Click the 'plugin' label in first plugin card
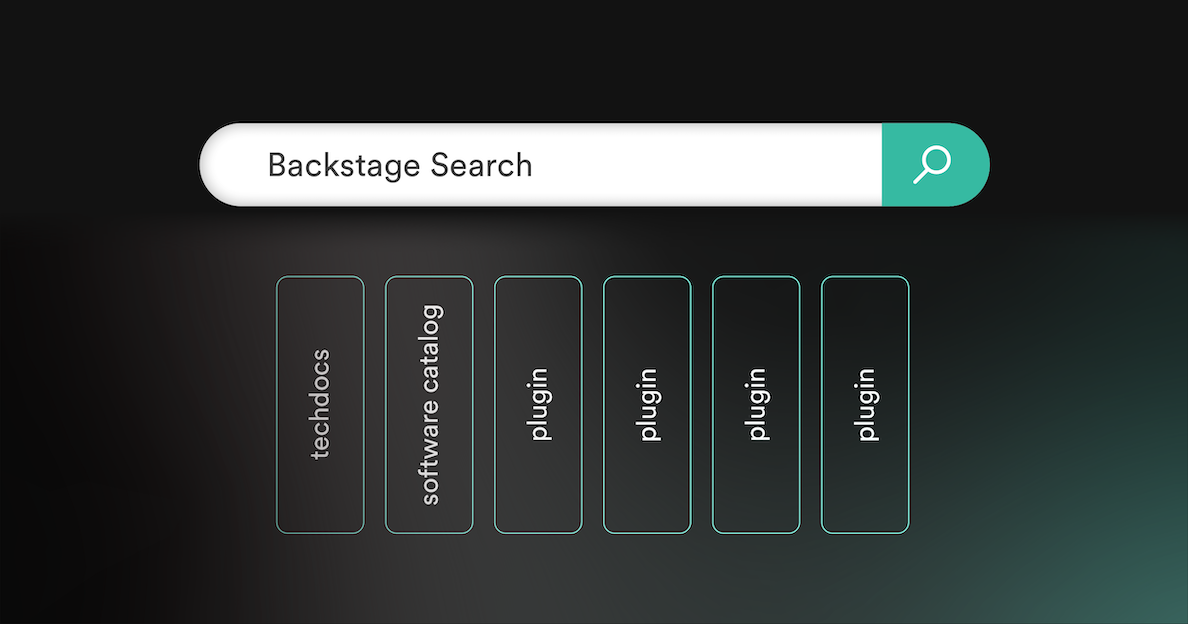The width and height of the screenshot is (1188, 624). click(538, 404)
